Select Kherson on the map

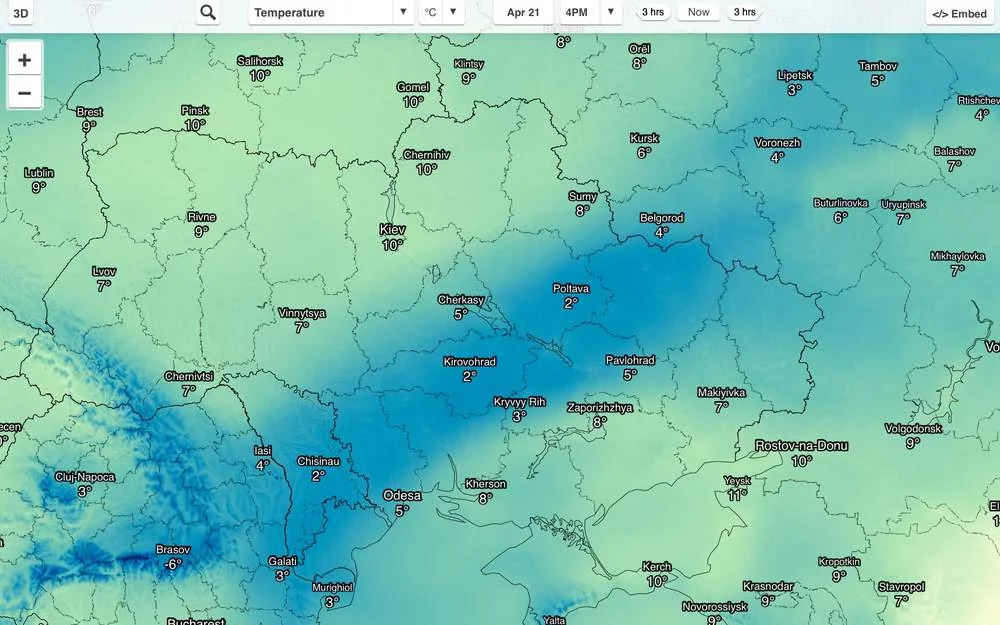pos(485,484)
